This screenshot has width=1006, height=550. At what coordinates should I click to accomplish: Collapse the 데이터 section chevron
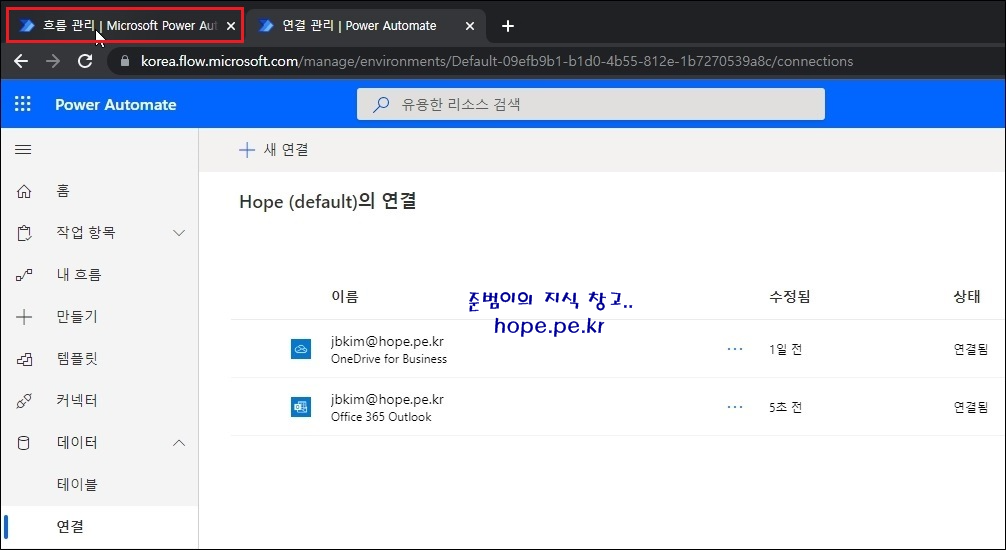pyautogui.click(x=179, y=443)
